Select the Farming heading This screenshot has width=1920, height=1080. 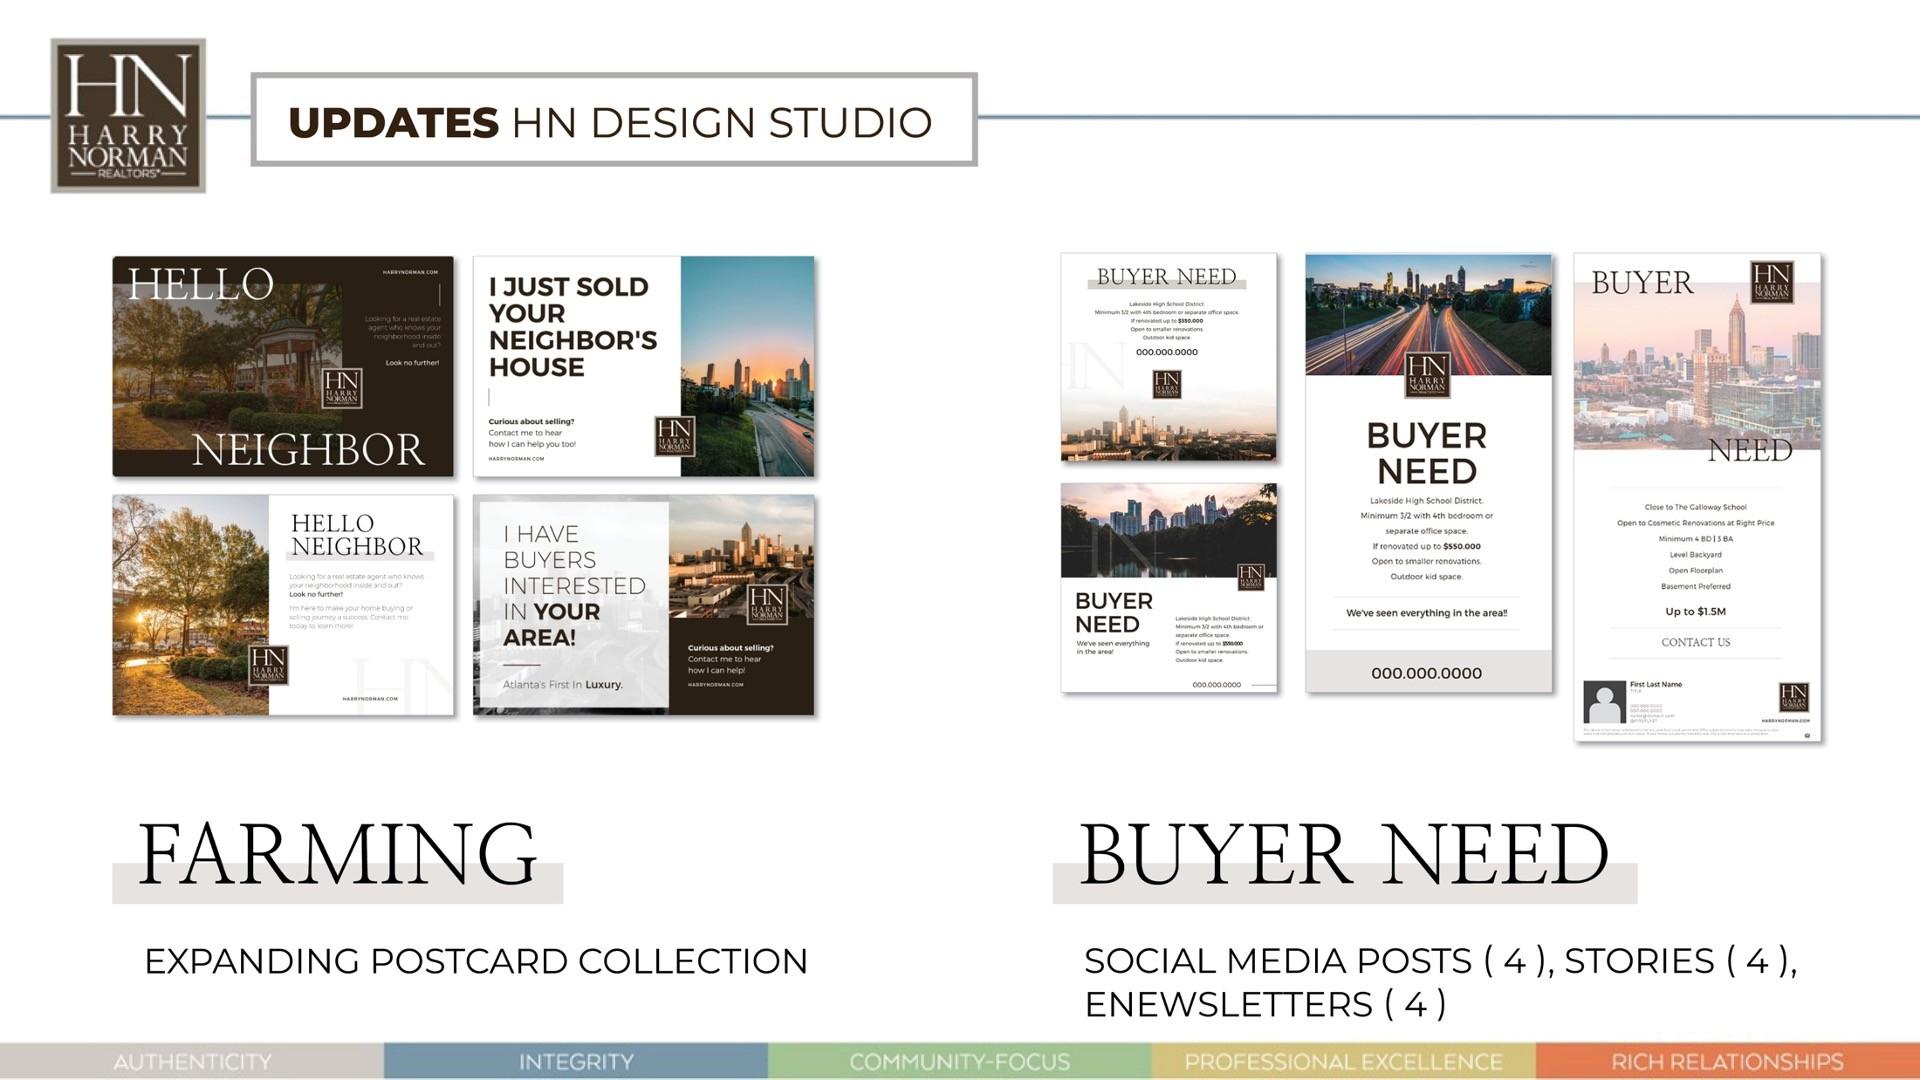pyautogui.click(x=337, y=857)
